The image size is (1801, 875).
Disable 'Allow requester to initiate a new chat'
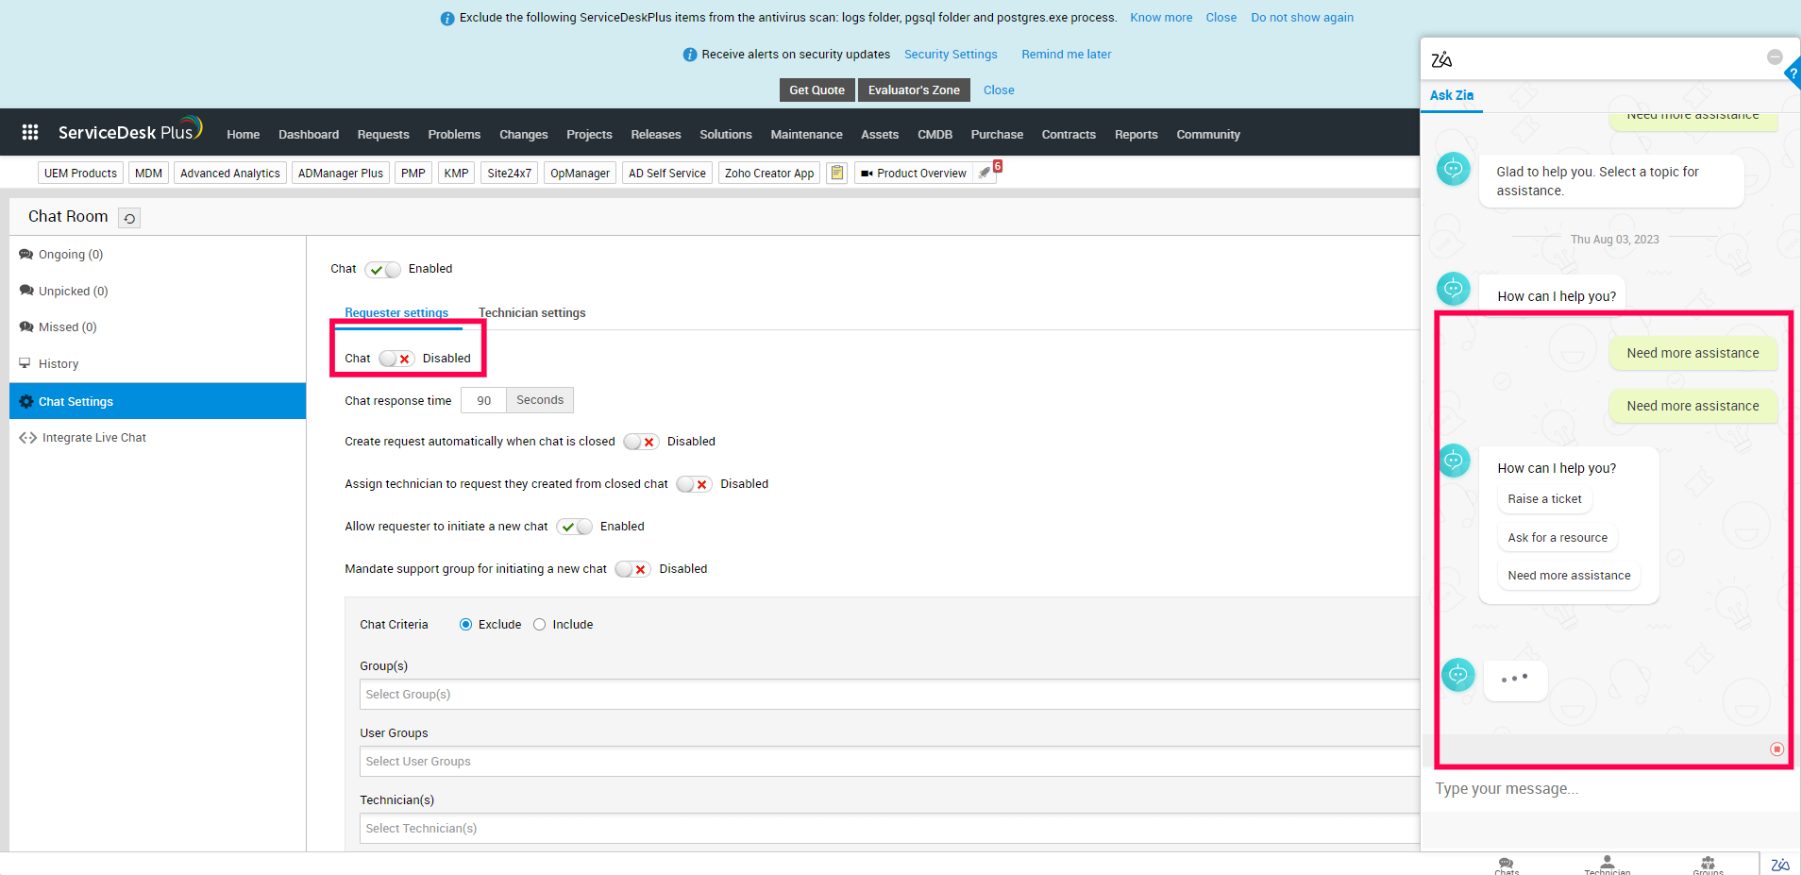coord(575,527)
